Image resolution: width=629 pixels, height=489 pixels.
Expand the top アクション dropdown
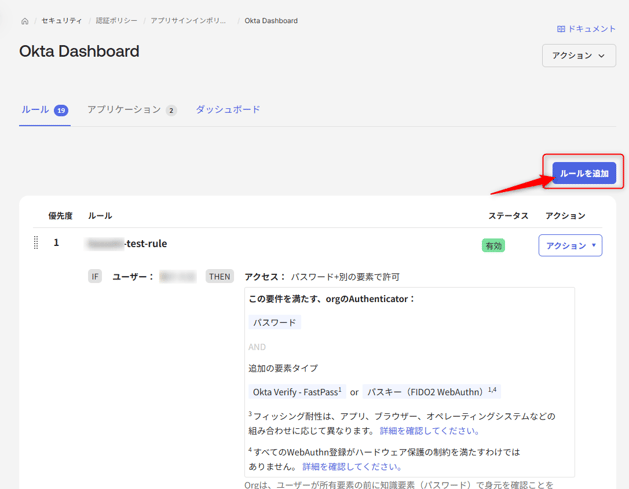coord(578,55)
